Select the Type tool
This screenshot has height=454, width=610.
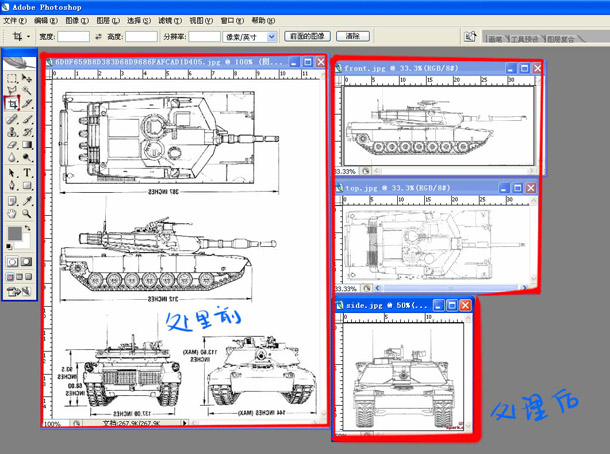(x=26, y=172)
